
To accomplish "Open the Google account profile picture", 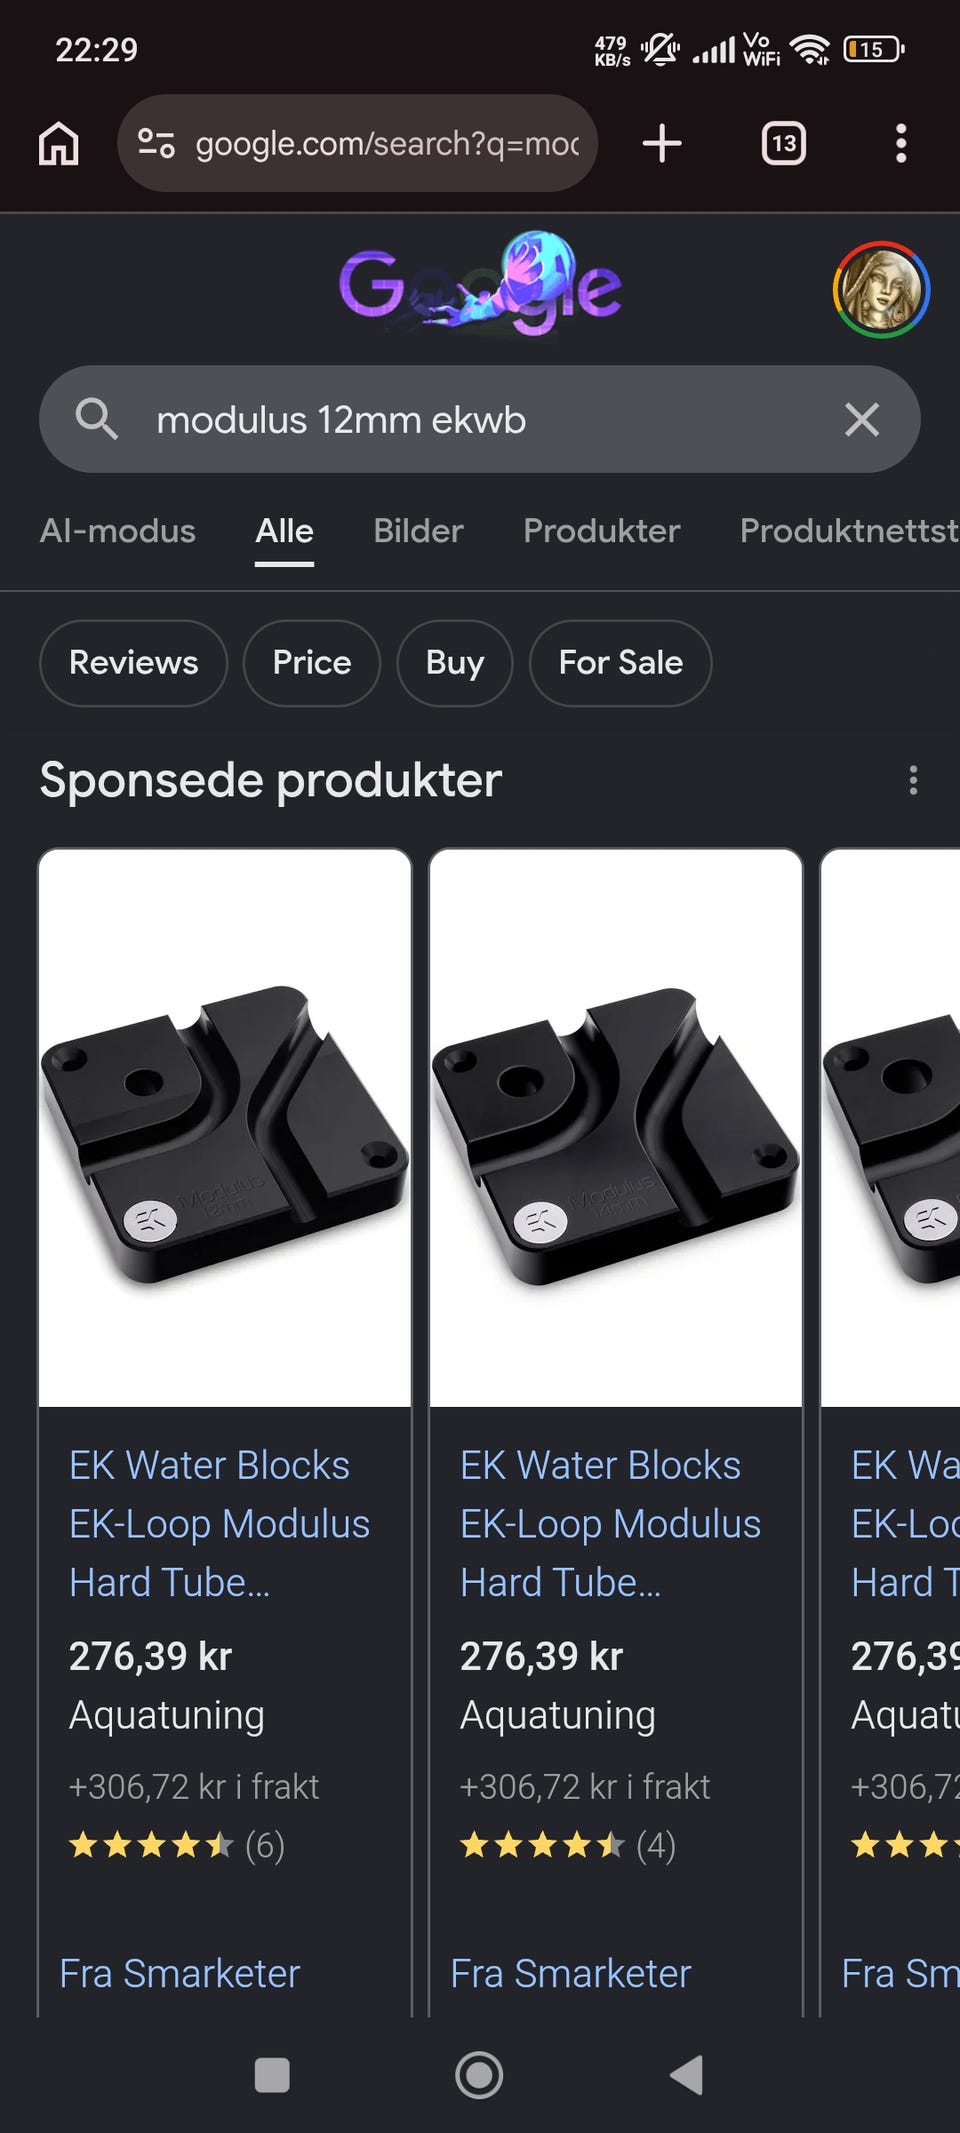I will point(881,289).
